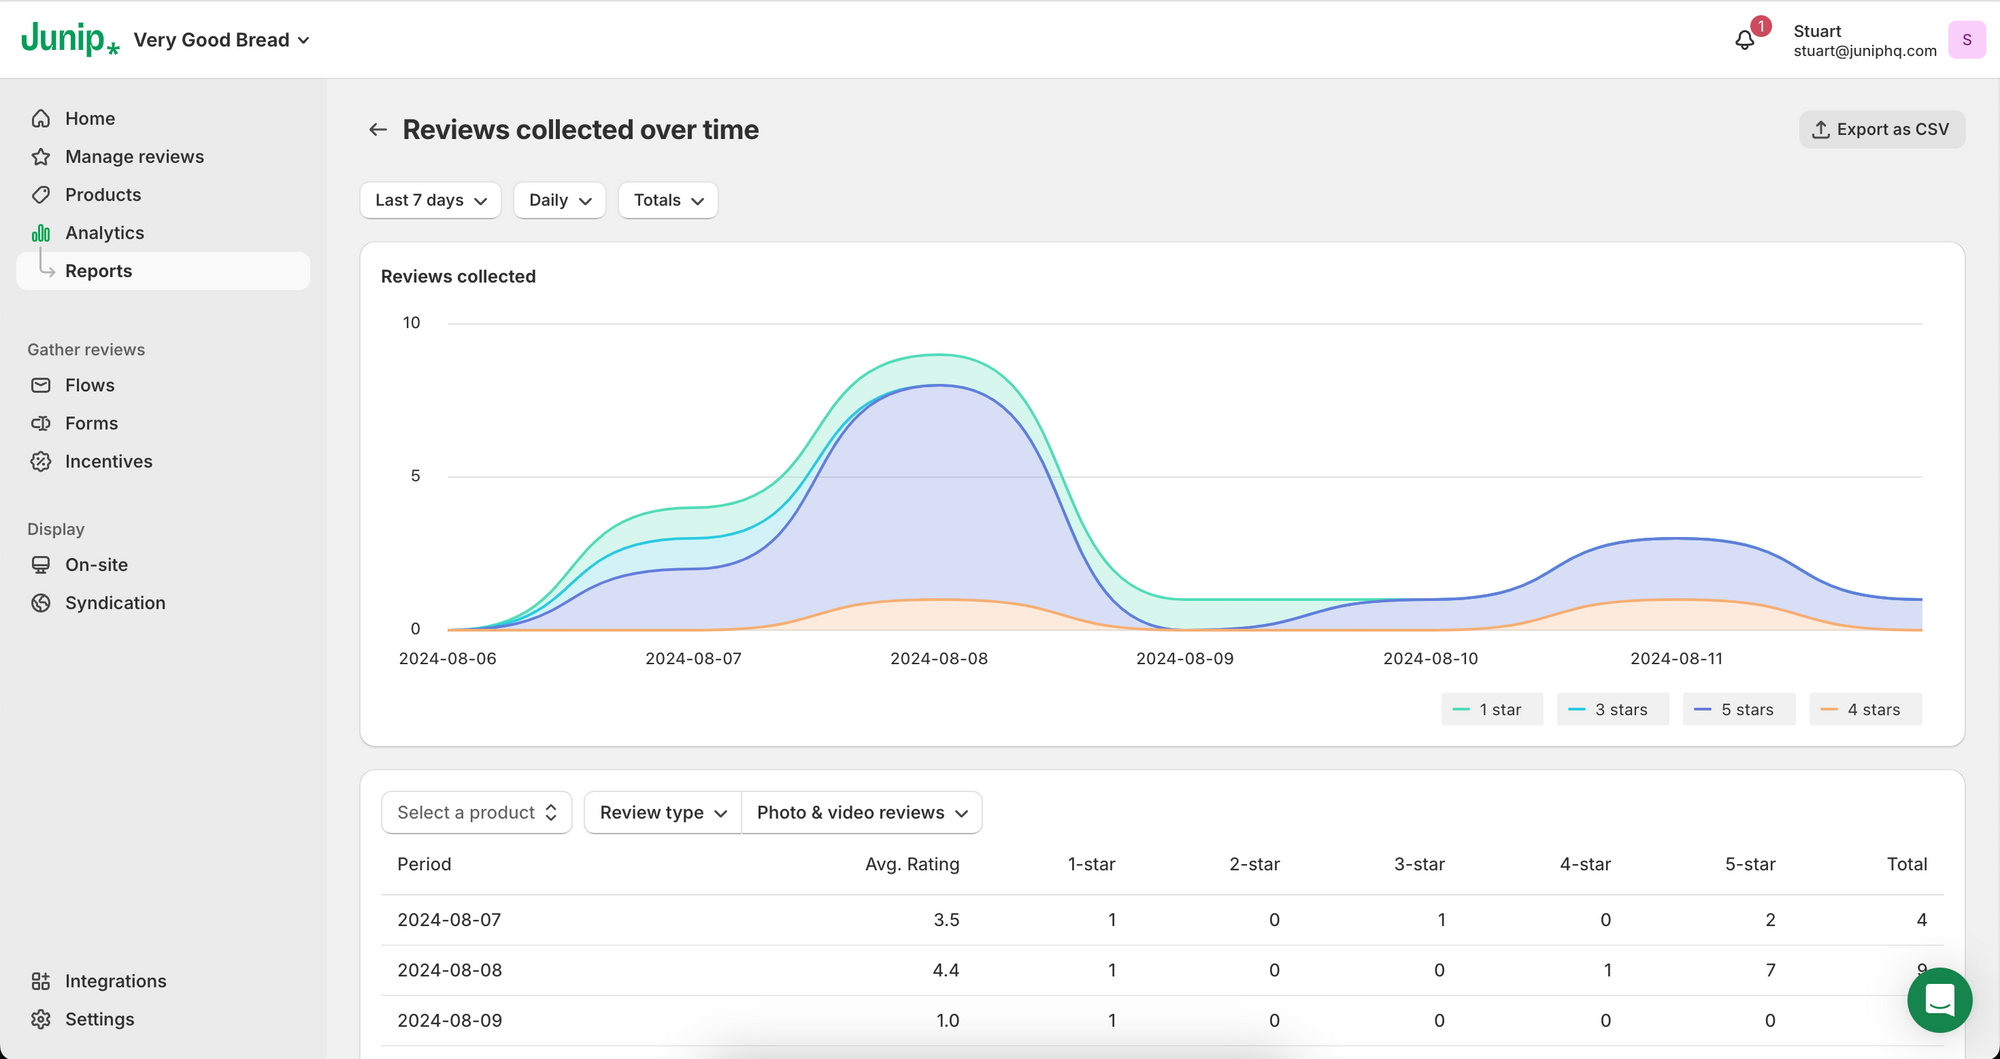Click the Reviews collected chart title
Screen dimensions: 2000x1059
click(458, 277)
